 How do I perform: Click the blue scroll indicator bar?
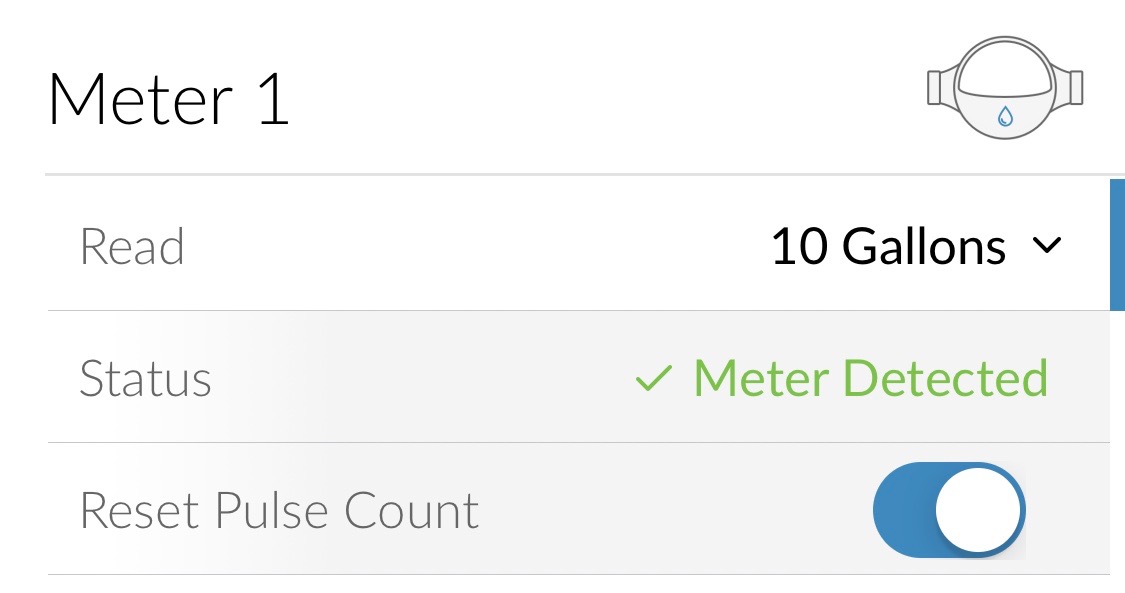1117,245
